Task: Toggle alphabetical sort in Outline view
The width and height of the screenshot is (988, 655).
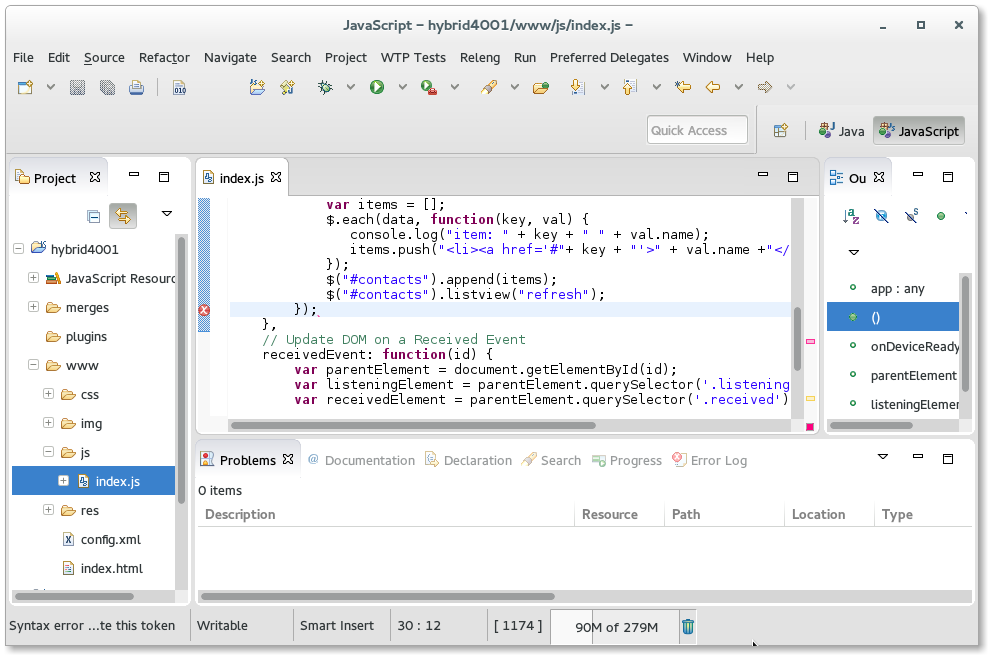Action: tap(851, 215)
